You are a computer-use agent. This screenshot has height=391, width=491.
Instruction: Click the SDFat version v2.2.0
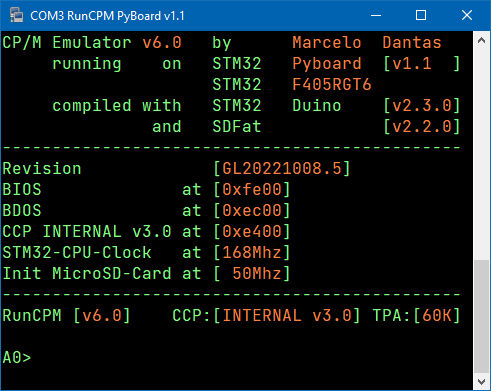422,126
